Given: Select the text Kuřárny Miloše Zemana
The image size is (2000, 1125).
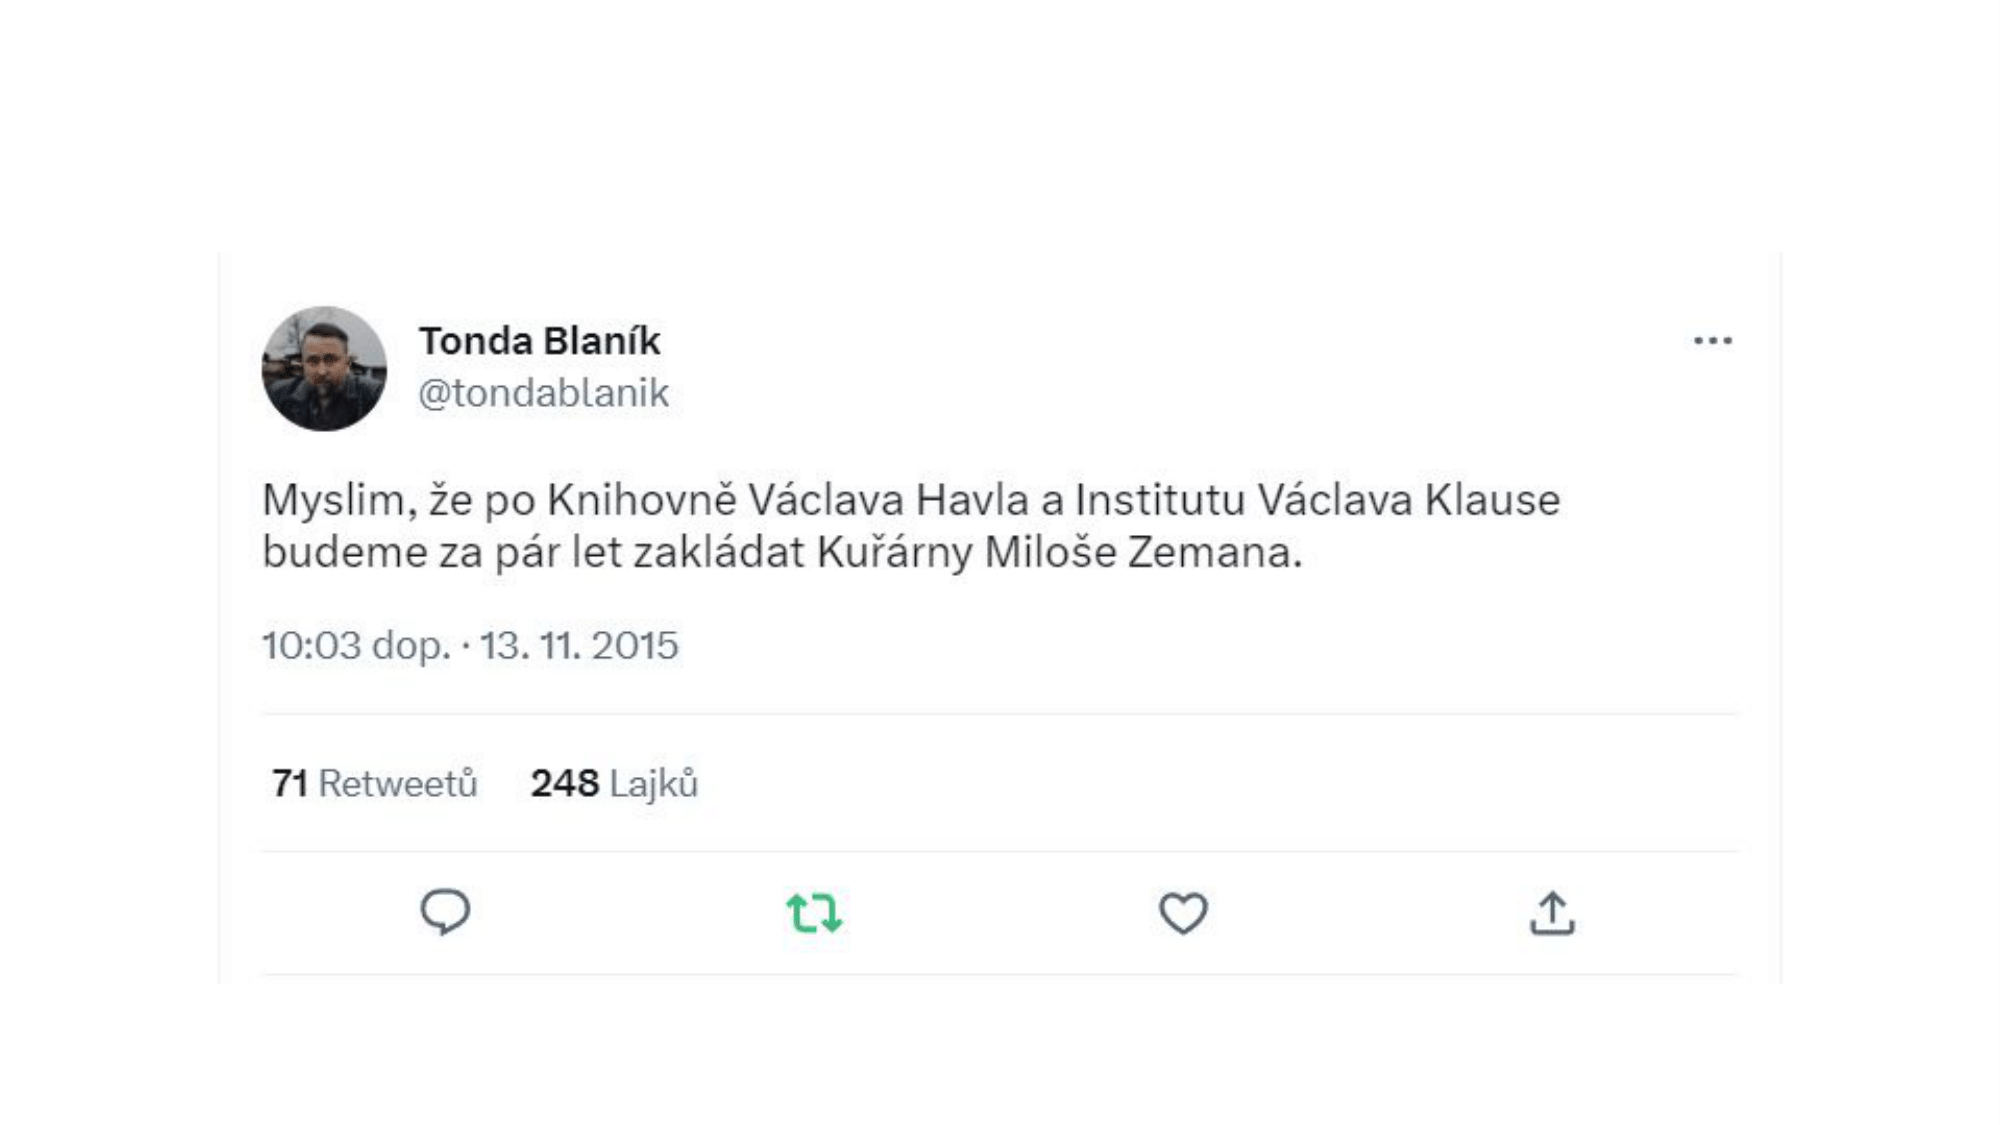Looking at the screenshot, I should [x=1059, y=552].
